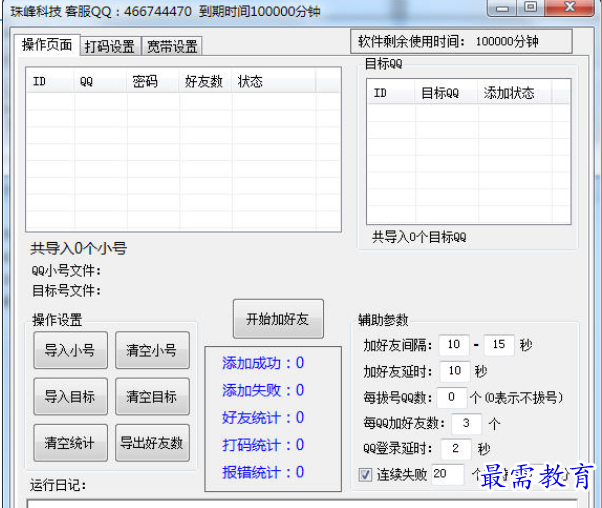Edit the QQ登录延时 field
Image resolution: width=602 pixels, height=508 pixels.
coord(456,448)
